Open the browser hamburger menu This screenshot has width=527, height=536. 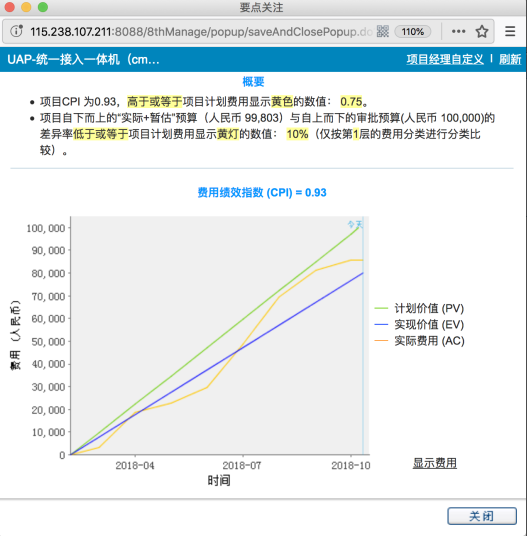point(510,31)
